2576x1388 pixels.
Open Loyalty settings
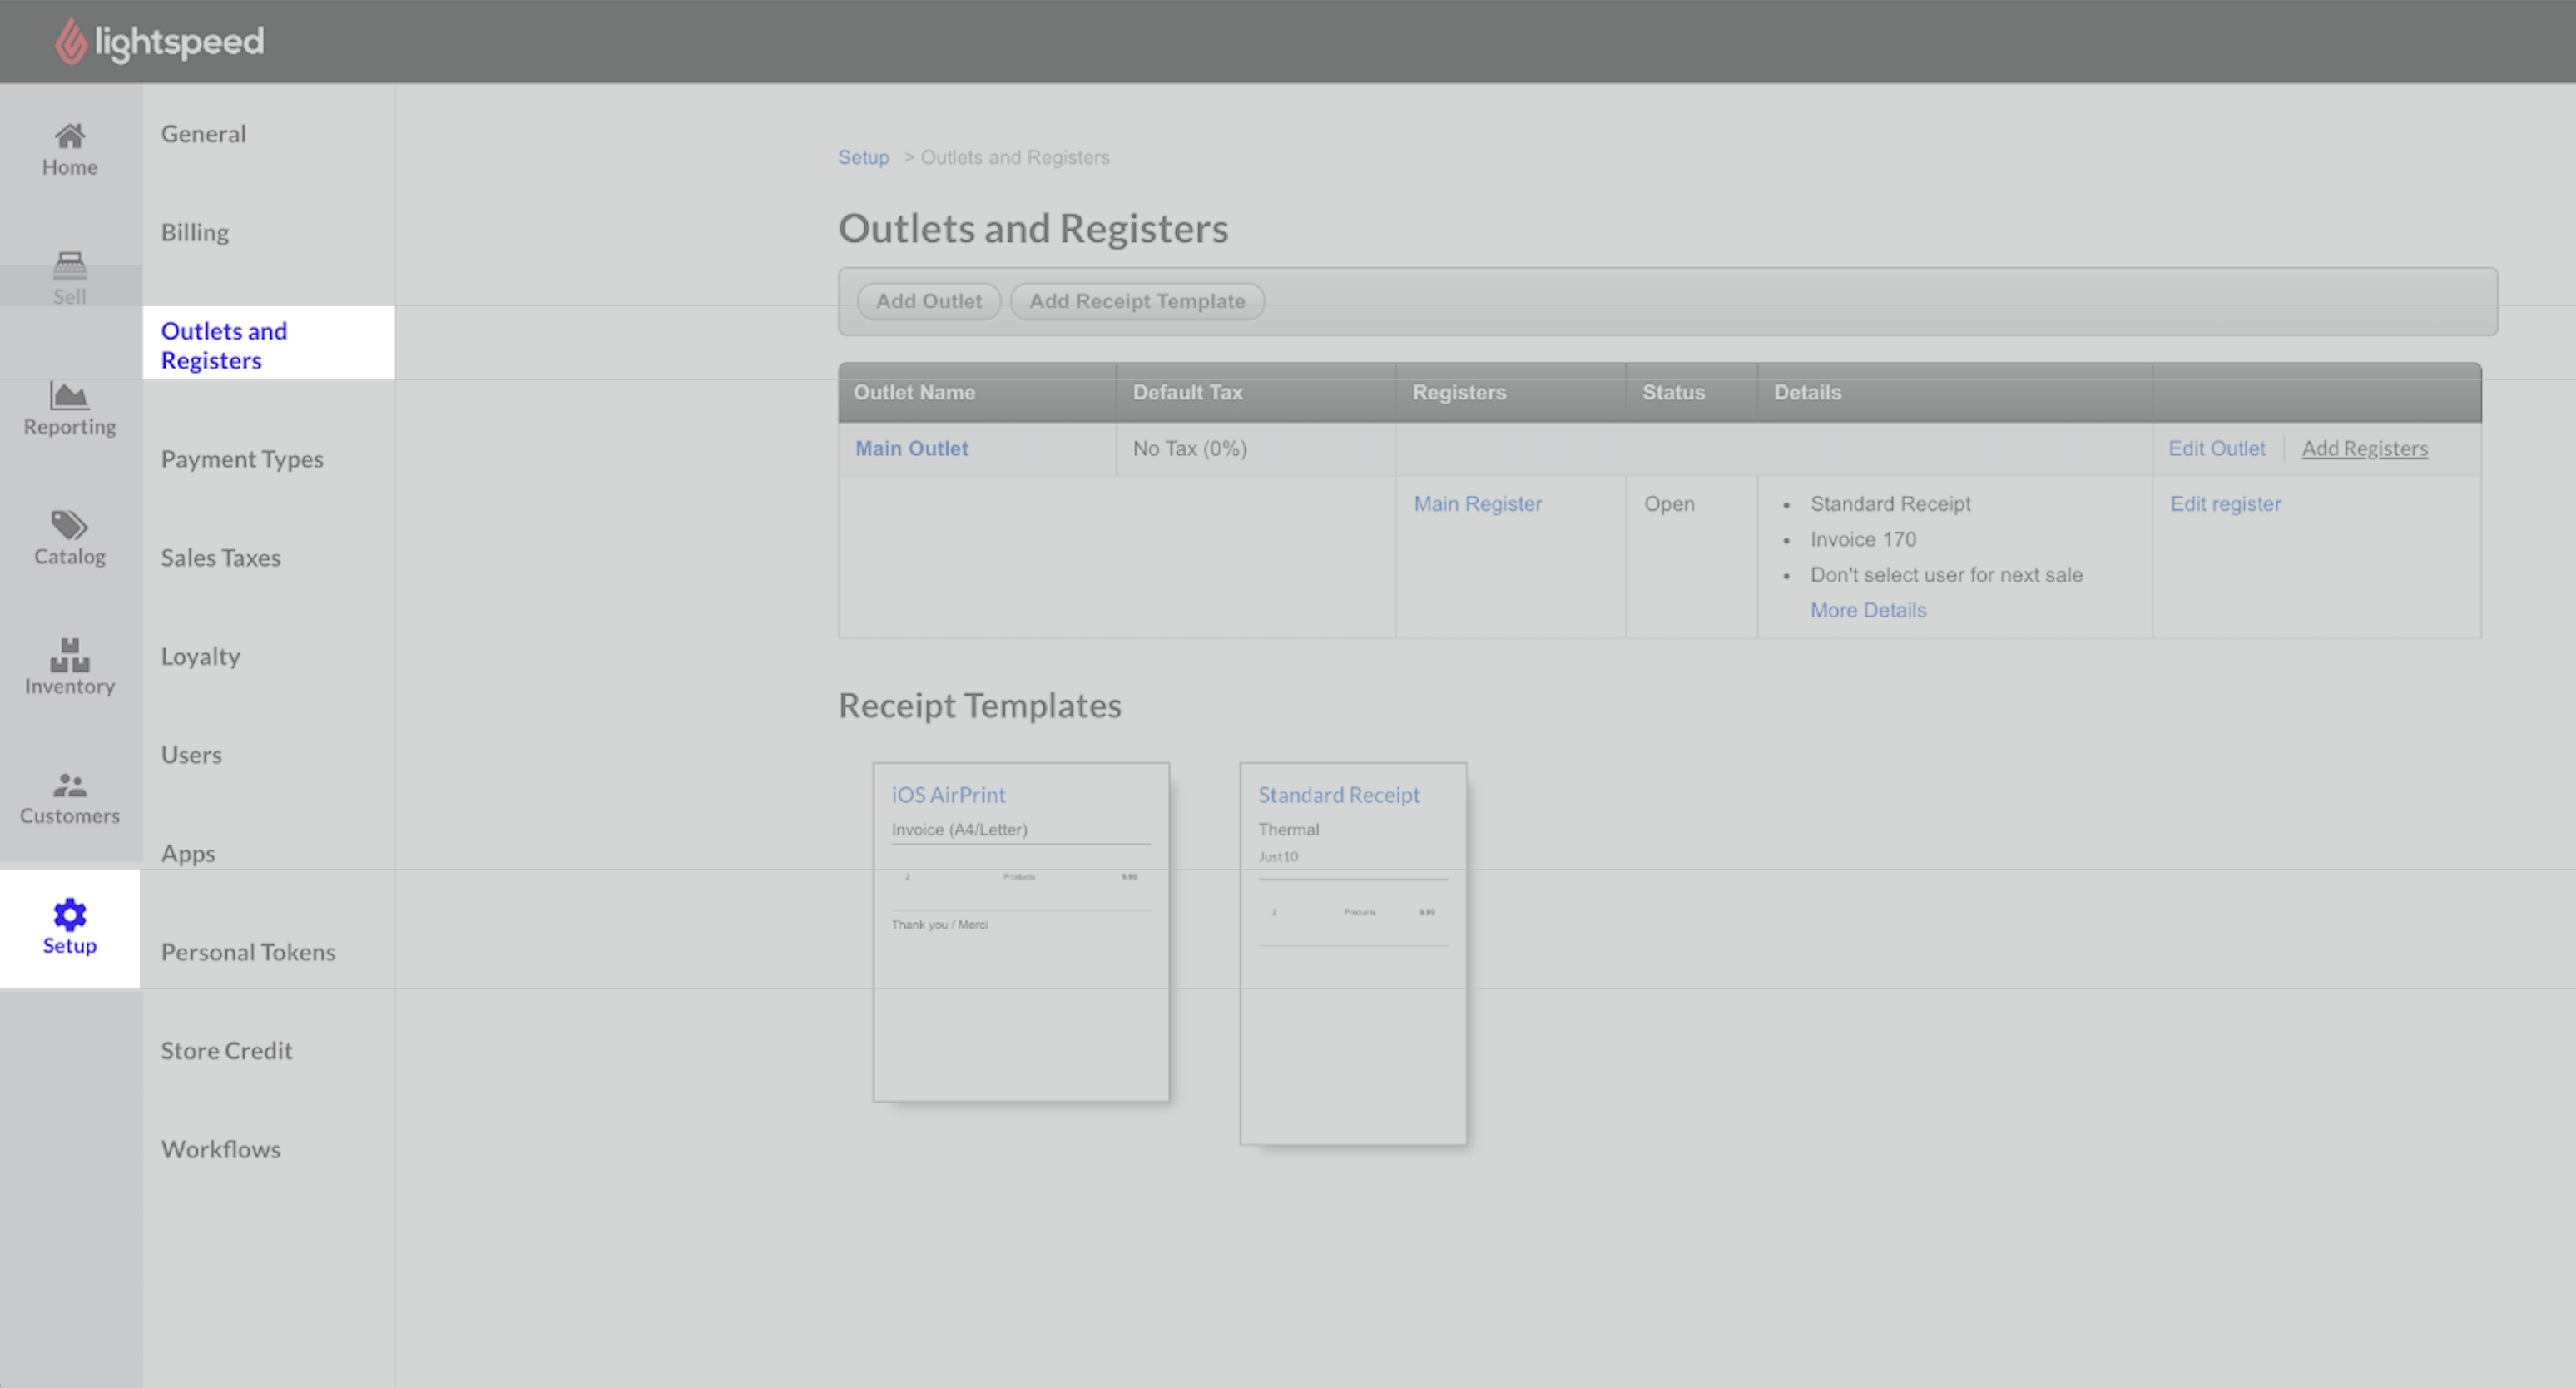pyautogui.click(x=201, y=656)
